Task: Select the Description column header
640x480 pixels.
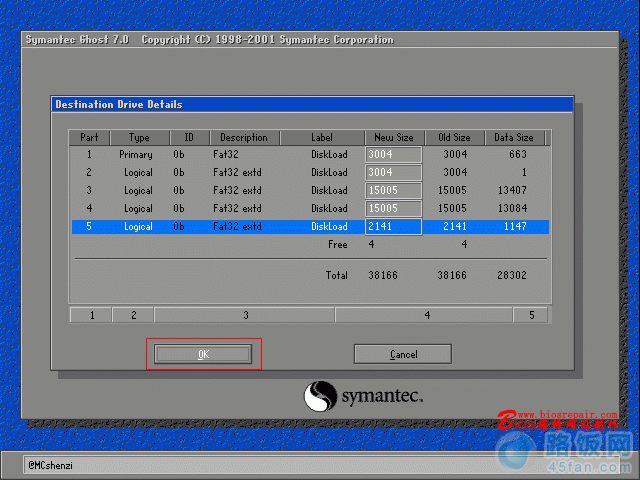Action: pos(244,138)
